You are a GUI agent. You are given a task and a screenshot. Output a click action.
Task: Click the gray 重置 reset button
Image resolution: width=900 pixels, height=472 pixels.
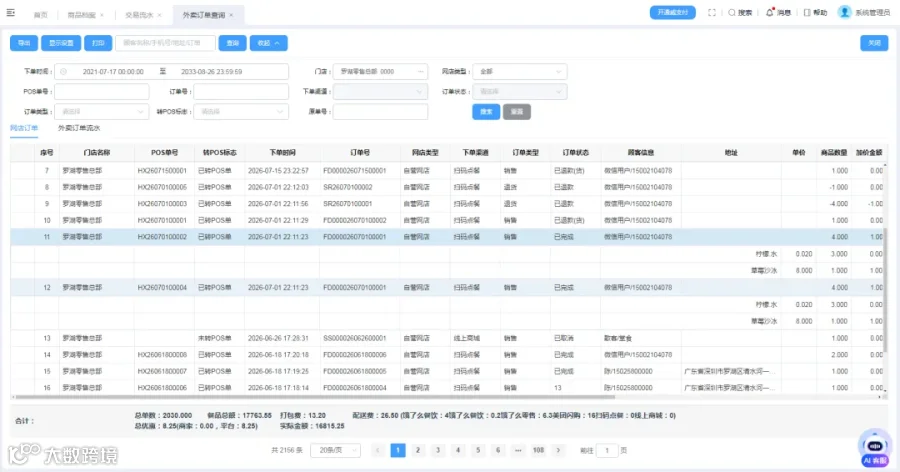[517, 111]
